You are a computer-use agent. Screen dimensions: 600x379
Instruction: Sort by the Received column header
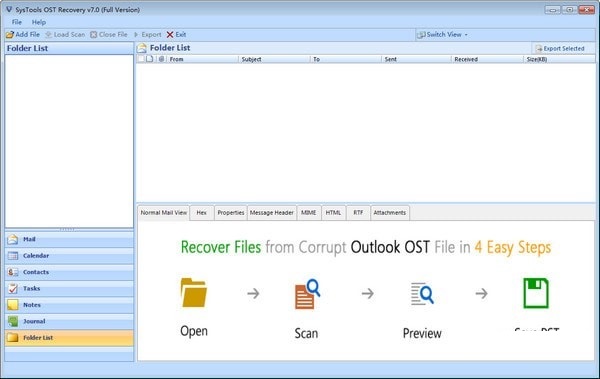(488, 59)
